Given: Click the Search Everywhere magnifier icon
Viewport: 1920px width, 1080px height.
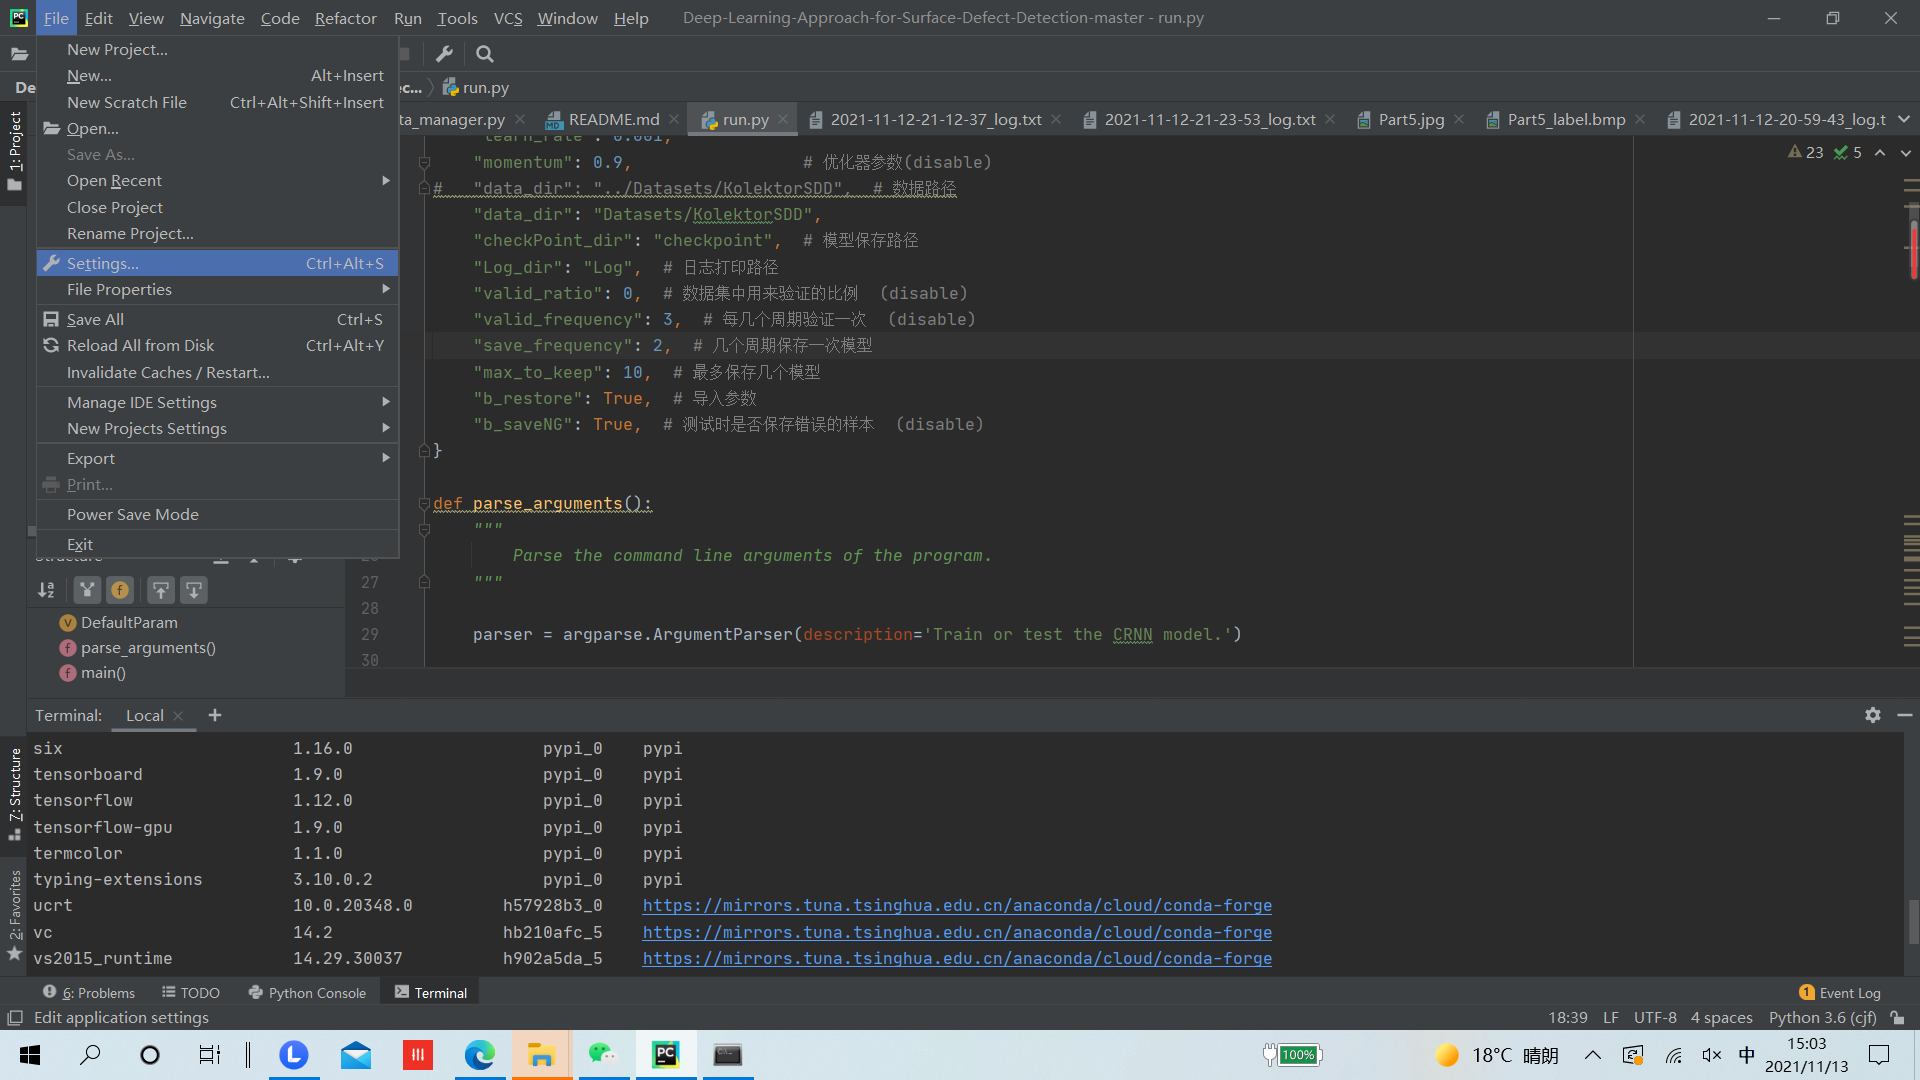Looking at the screenshot, I should pyautogui.click(x=485, y=54).
